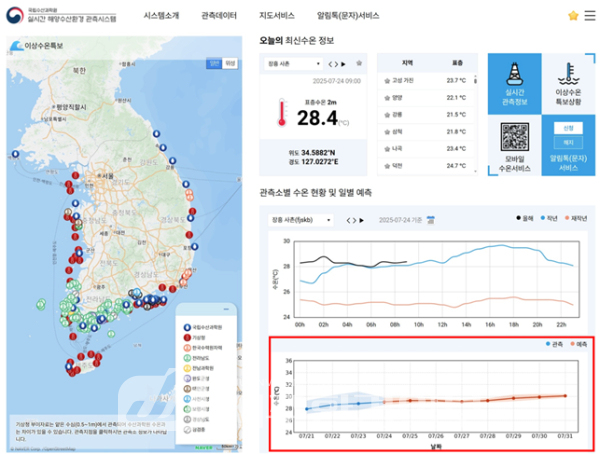Image resolution: width=600 pixels, height=454 pixels.
Task: Open the 이상수온 특보상황 thermometer tile
Action: coord(568,84)
